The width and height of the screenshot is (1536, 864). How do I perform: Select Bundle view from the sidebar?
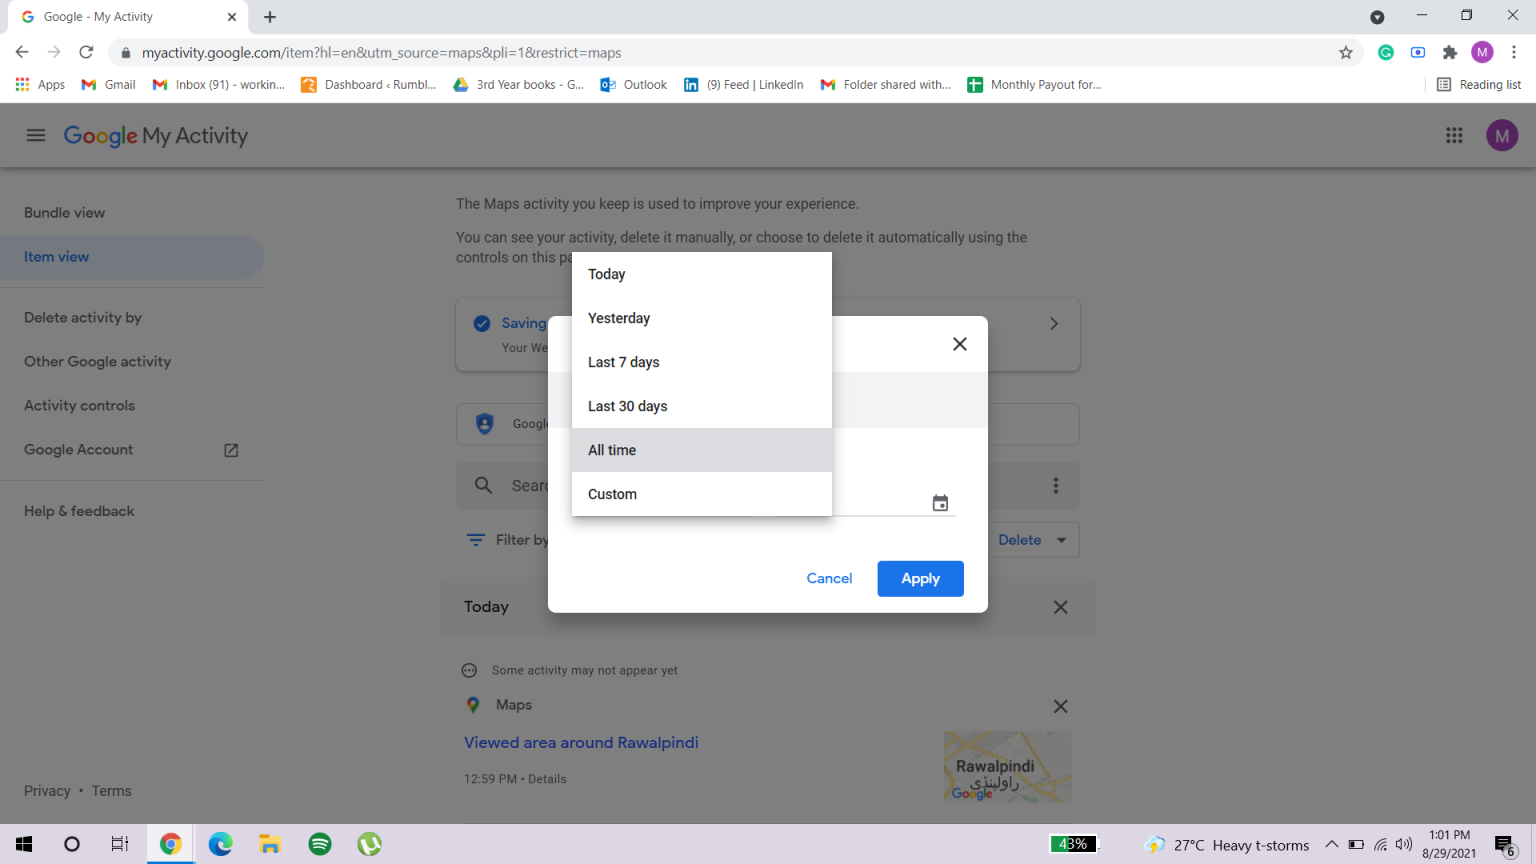(64, 212)
